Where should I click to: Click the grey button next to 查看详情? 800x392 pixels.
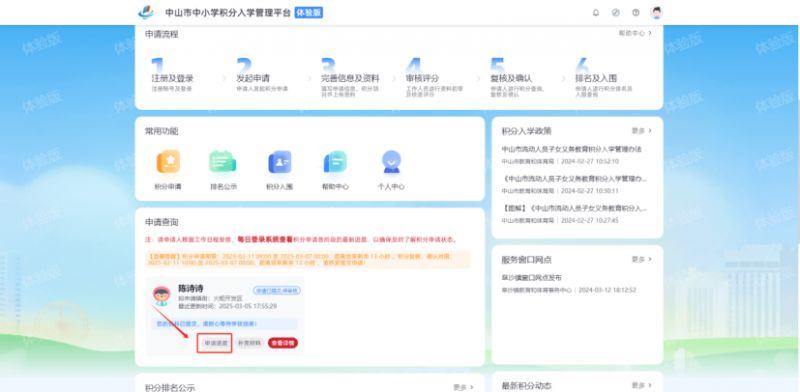249,343
